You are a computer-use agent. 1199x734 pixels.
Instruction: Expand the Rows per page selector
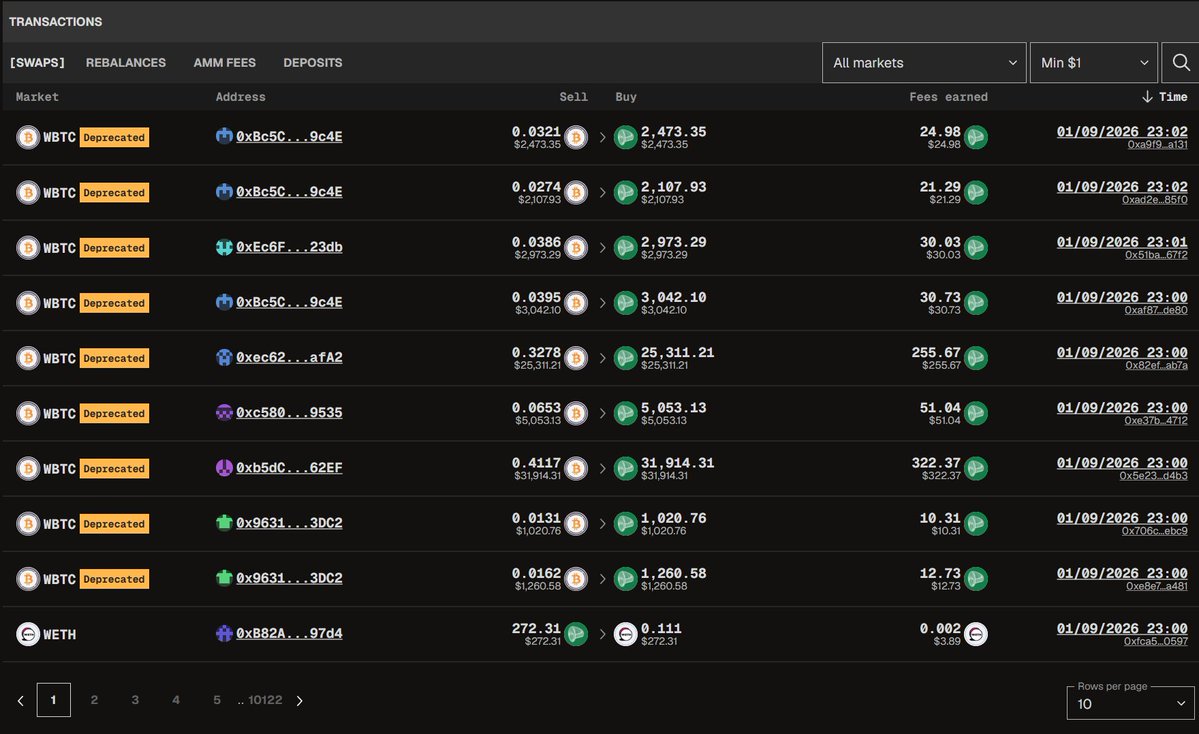1130,703
